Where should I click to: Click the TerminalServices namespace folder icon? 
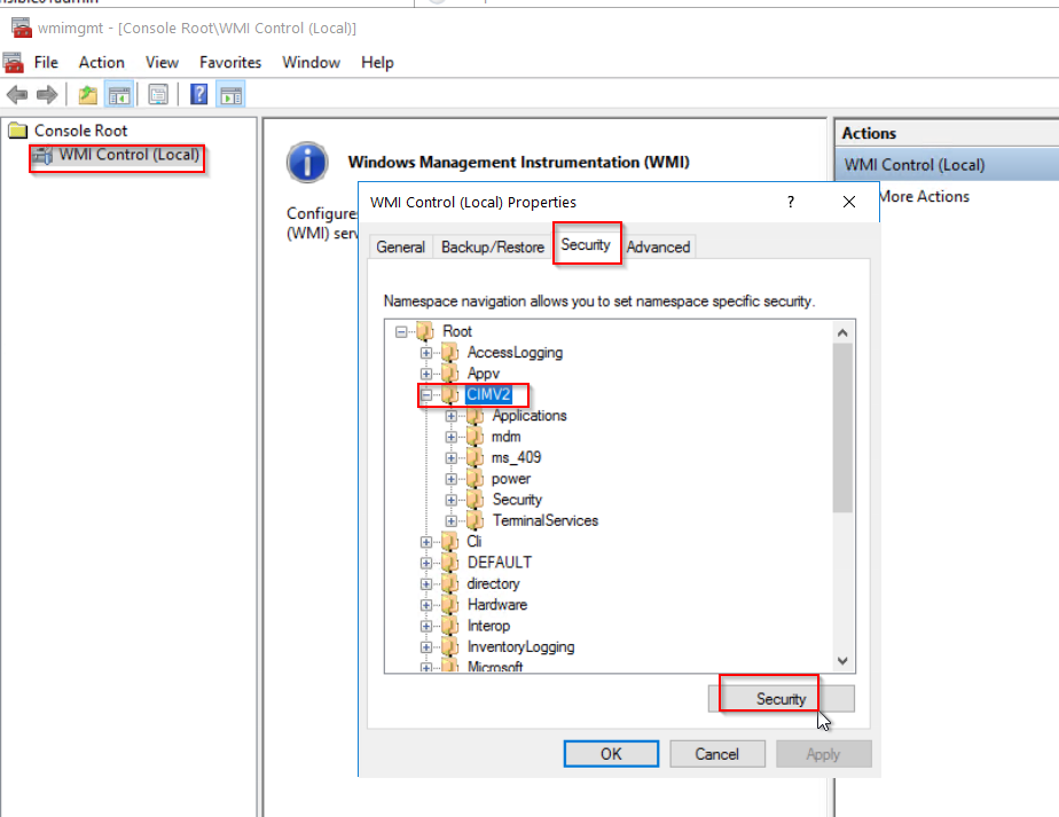point(475,521)
